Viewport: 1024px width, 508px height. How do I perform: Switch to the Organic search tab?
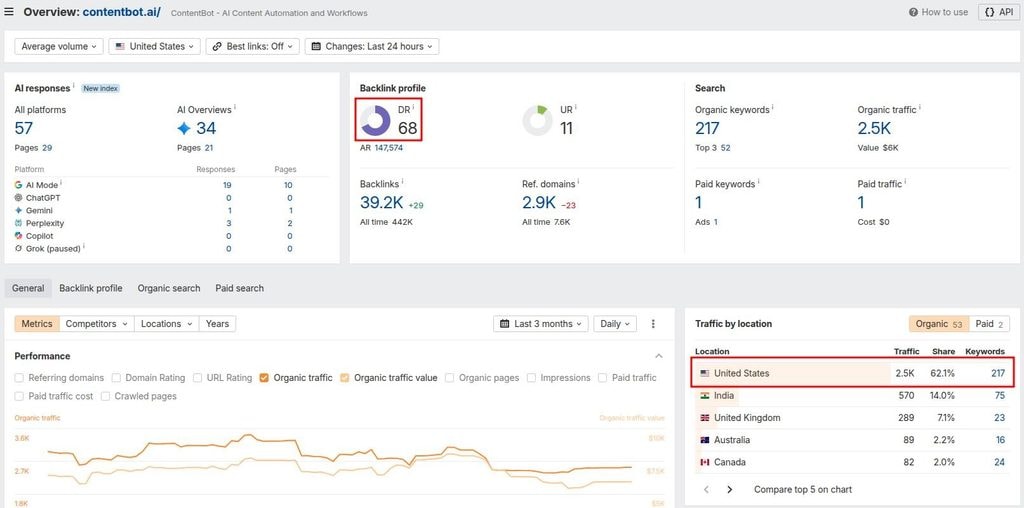[x=168, y=288]
